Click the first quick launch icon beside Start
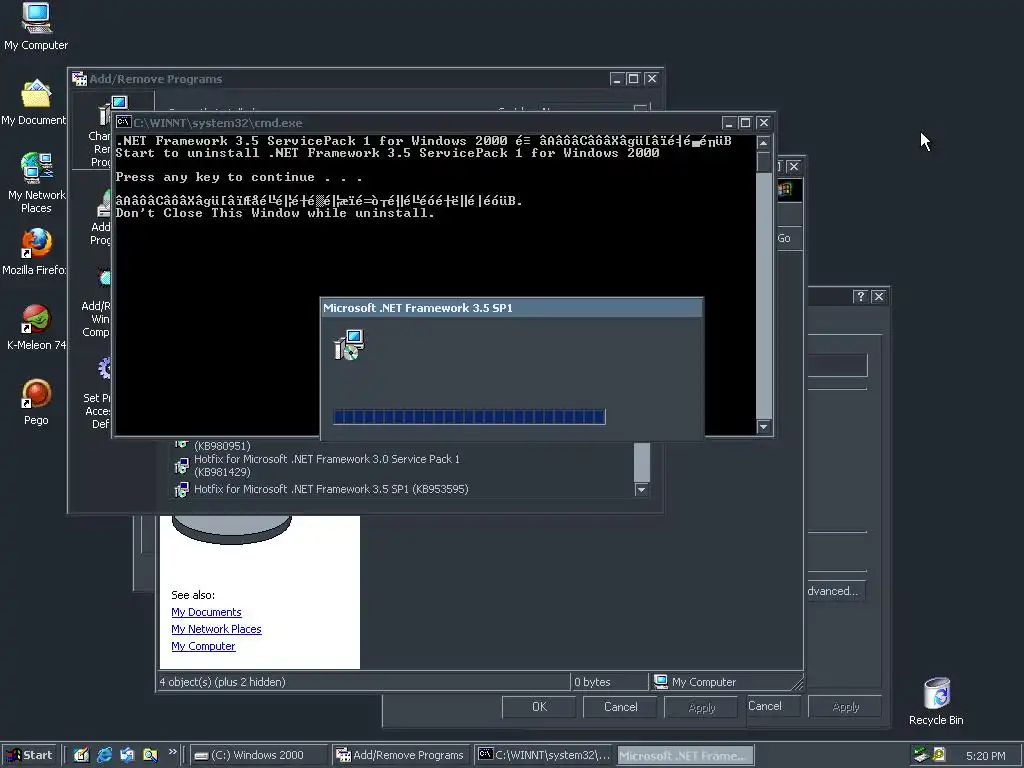 click(82, 755)
